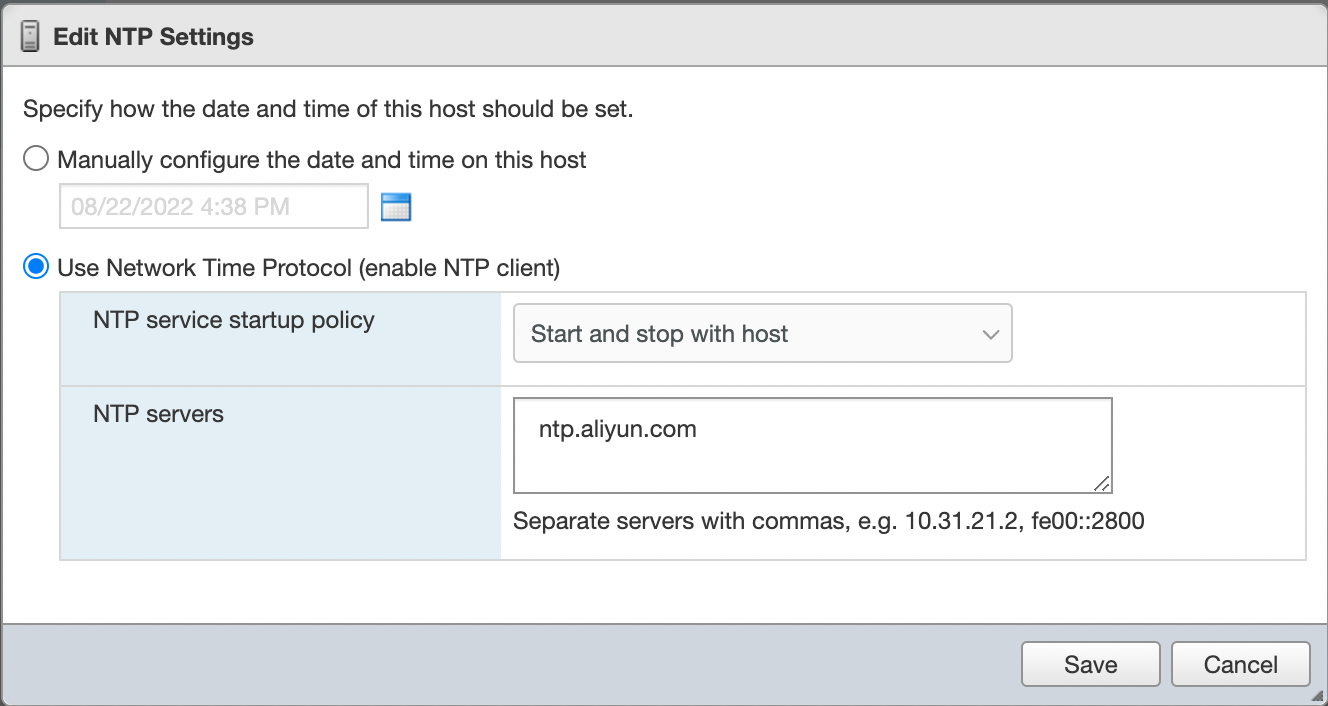The width and height of the screenshot is (1328, 706).
Task: Click the date and time input field
Action: [214, 207]
